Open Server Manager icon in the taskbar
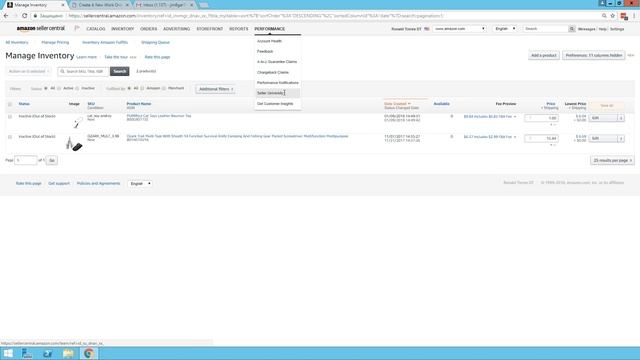The image size is (640, 360). click(27, 353)
